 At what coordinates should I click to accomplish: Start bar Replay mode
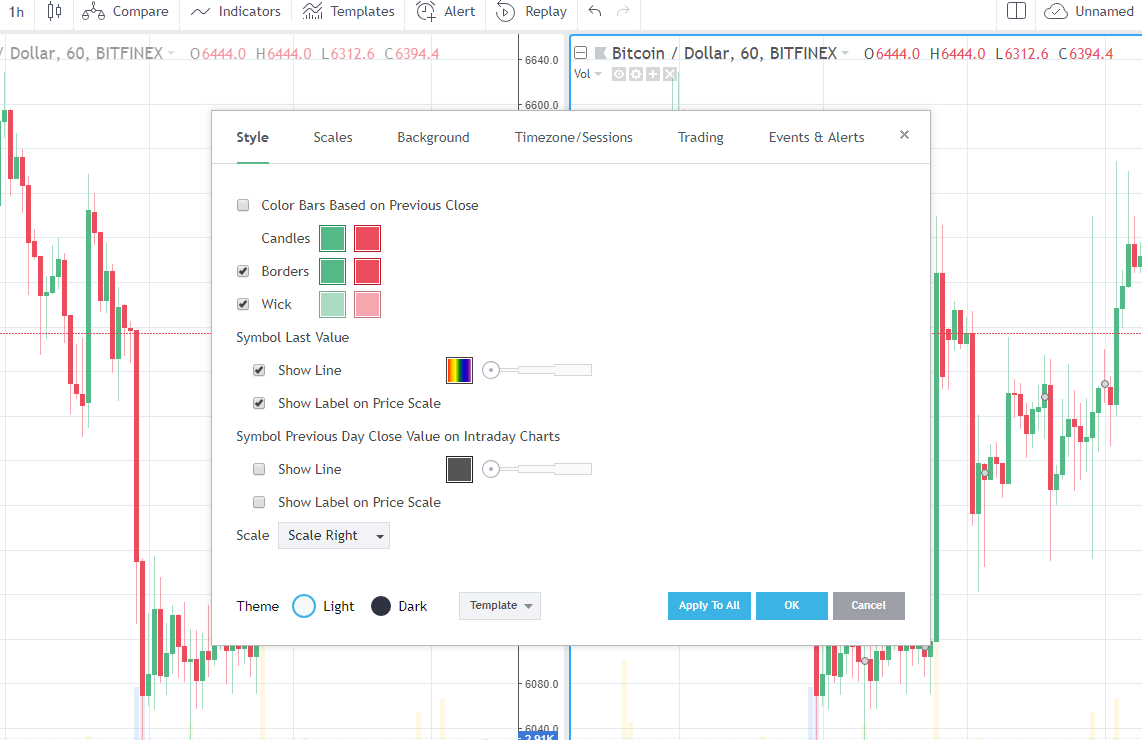pyautogui.click(x=531, y=12)
